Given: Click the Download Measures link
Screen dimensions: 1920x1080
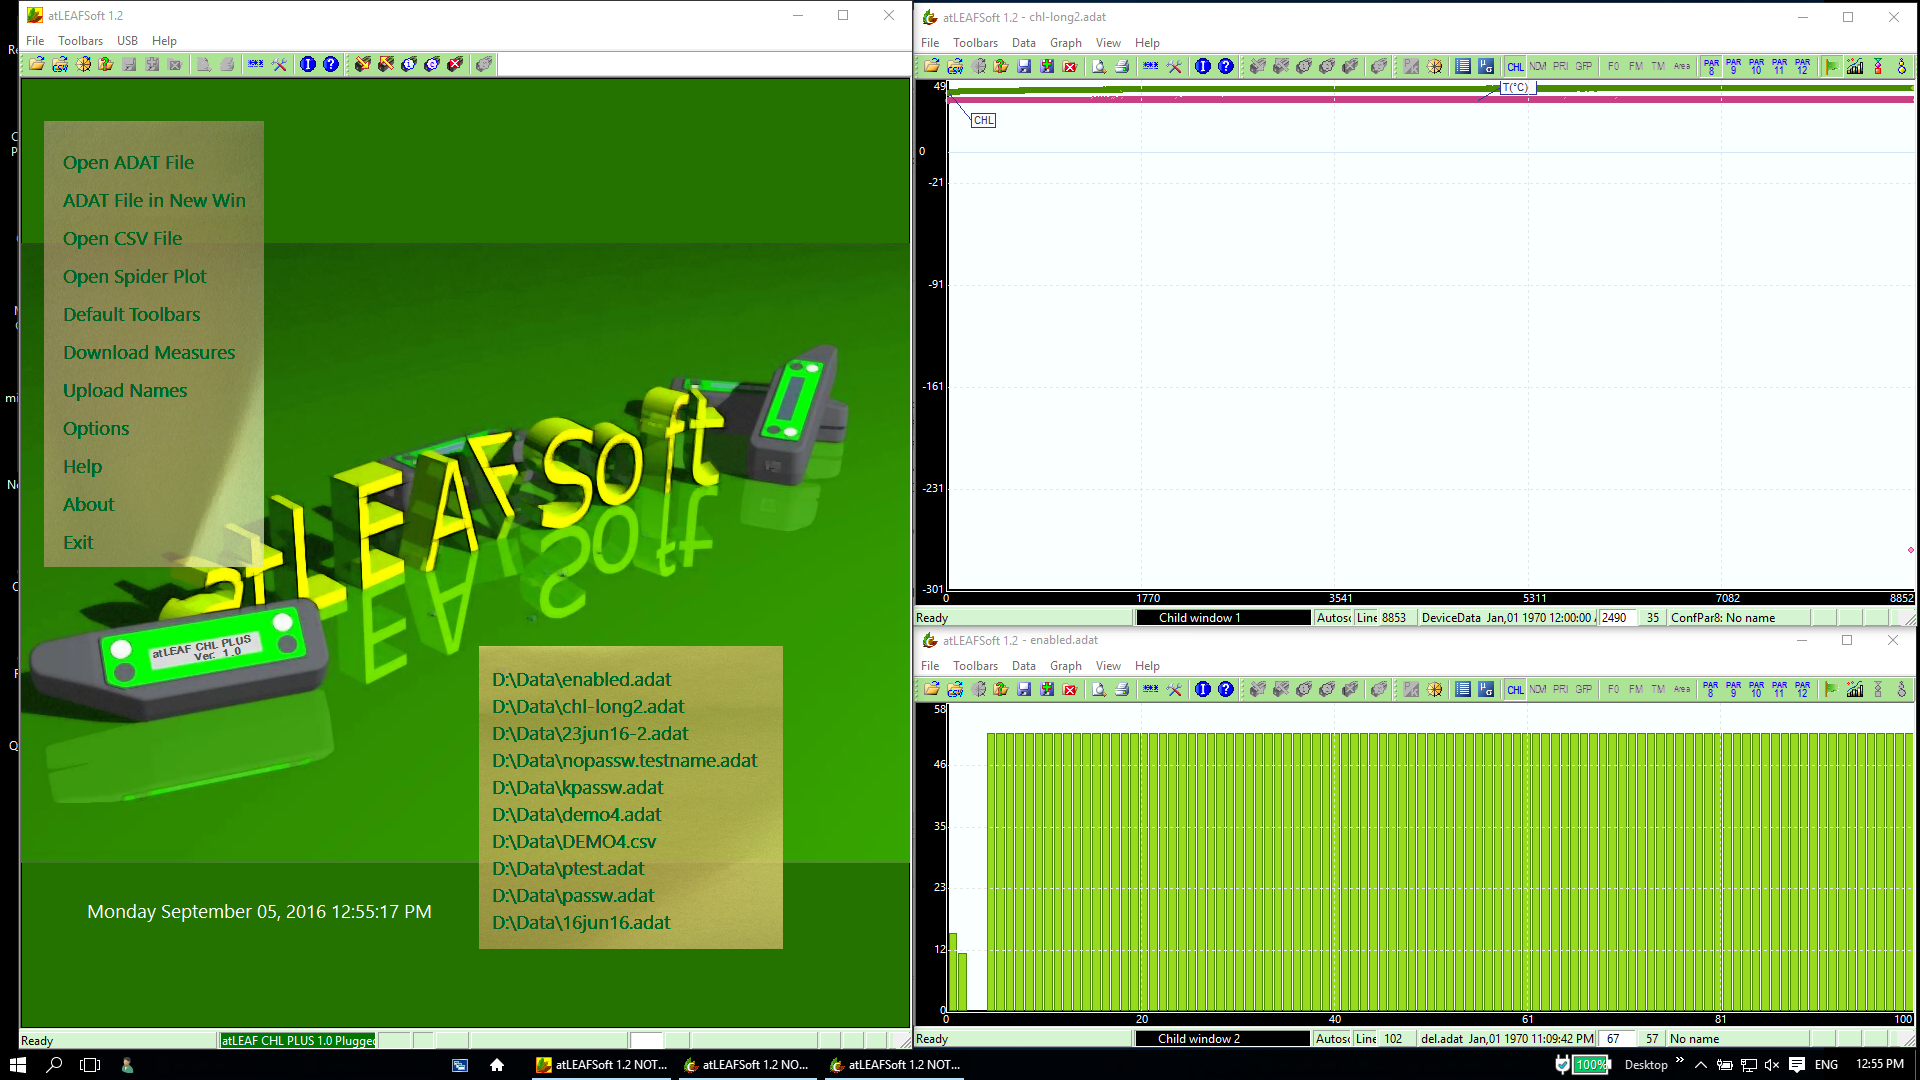Looking at the screenshot, I should [x=149, y=352].
